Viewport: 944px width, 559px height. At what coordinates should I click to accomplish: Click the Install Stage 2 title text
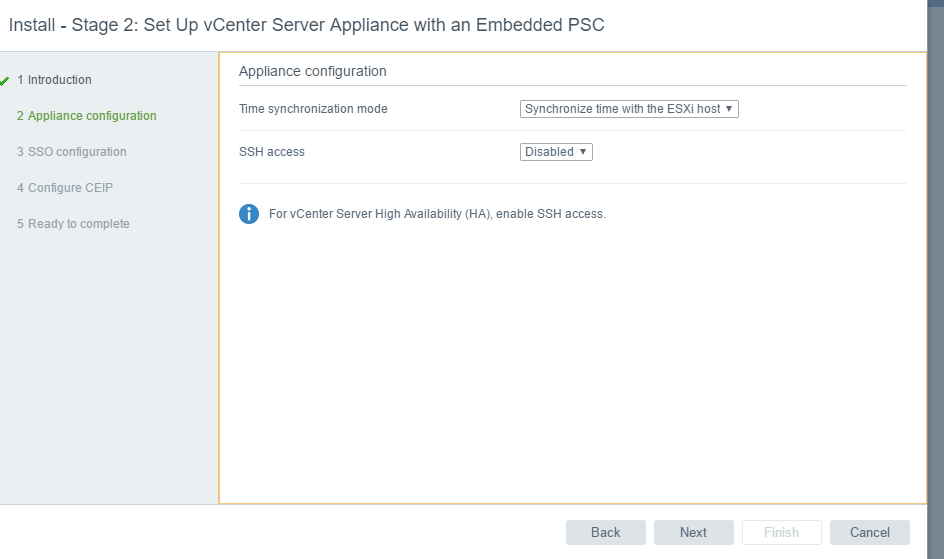tap(306, 25)
